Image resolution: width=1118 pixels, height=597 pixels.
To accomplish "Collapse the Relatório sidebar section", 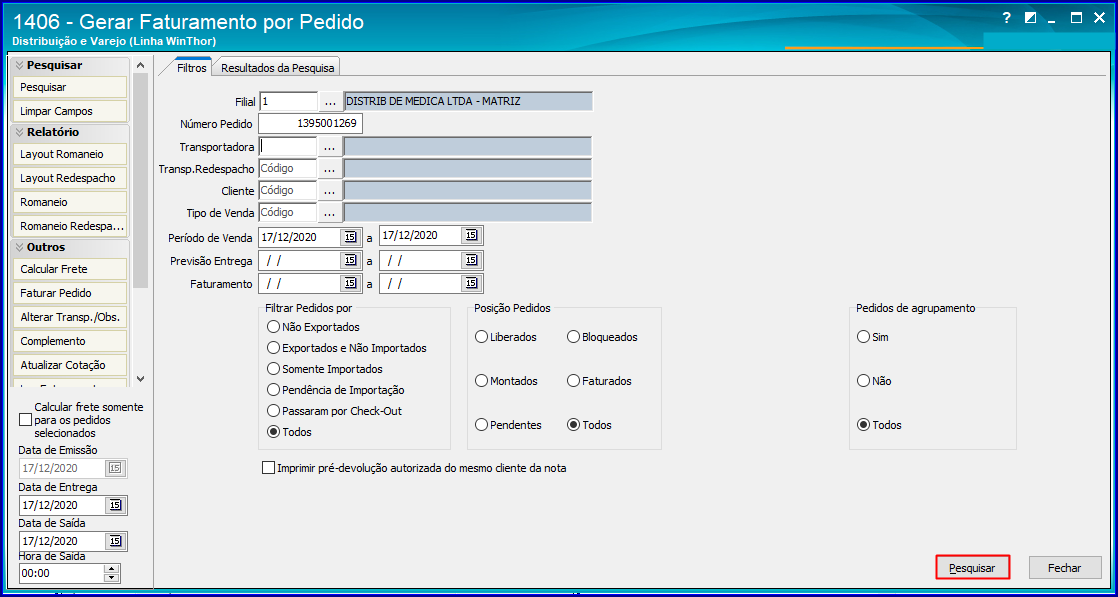I will pos(19,132).
